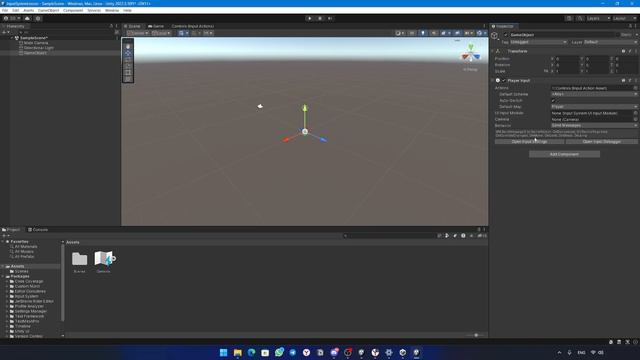Open the Default Scheme dropdown

click(594, 94)
